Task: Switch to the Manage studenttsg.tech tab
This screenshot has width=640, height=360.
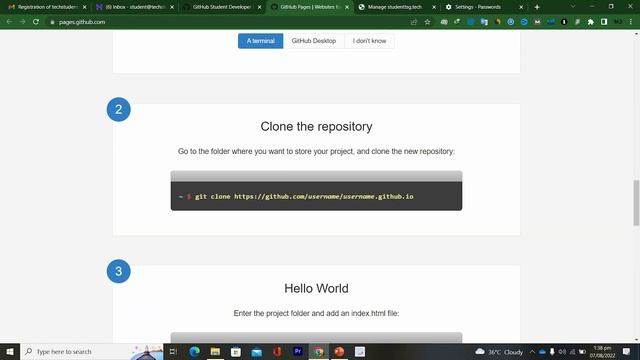Action: click(x=396, y=7)
